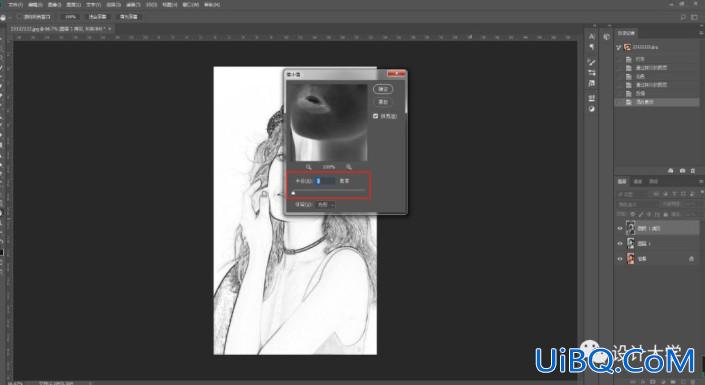Click the filter preview thumbnail in dialog
The image size is (705, 385).
[328, 122]
